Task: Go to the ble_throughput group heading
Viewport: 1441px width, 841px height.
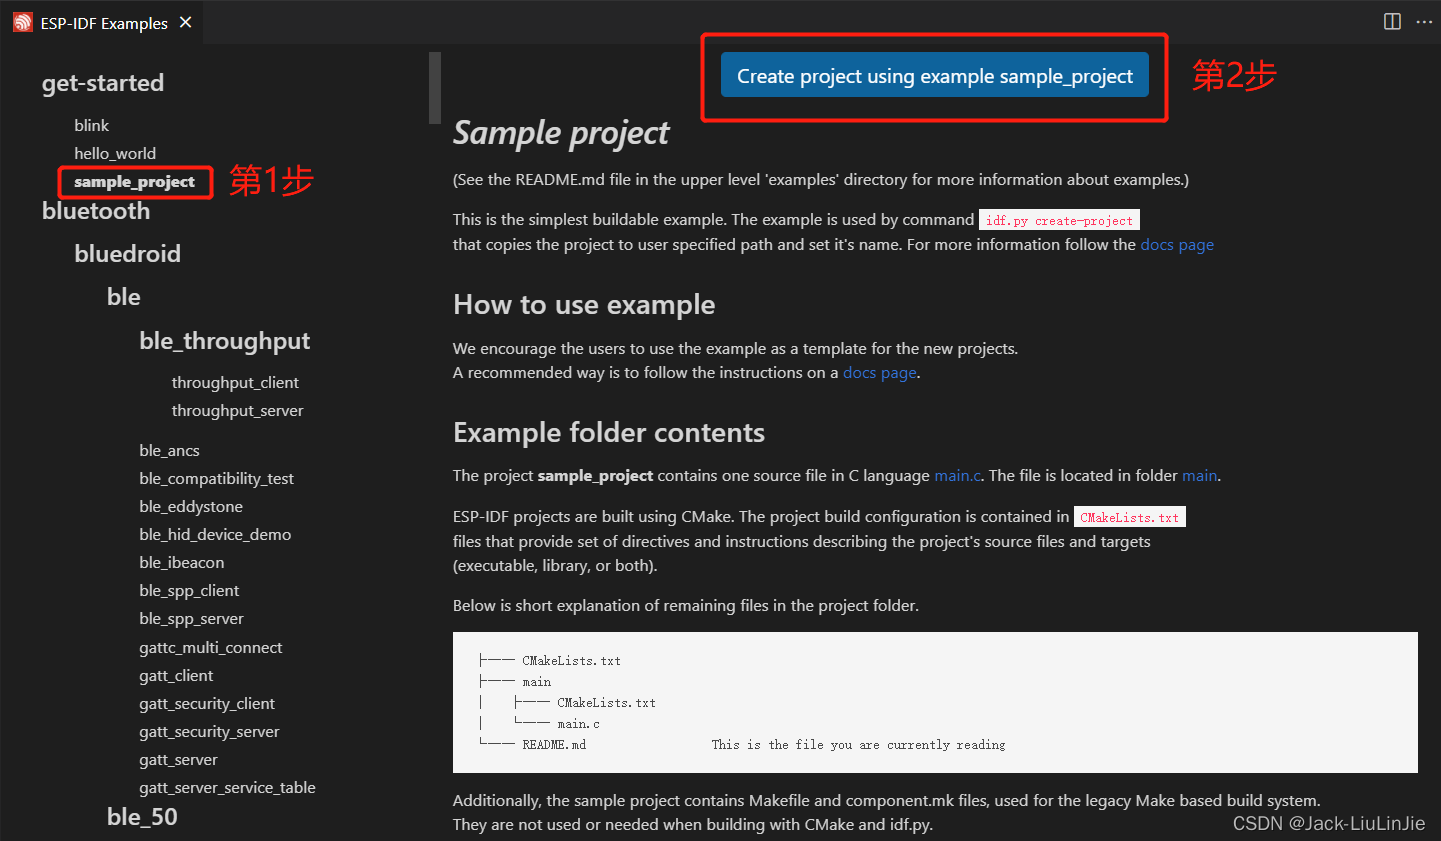Action: pyautogui.click(x=225, y=341)
